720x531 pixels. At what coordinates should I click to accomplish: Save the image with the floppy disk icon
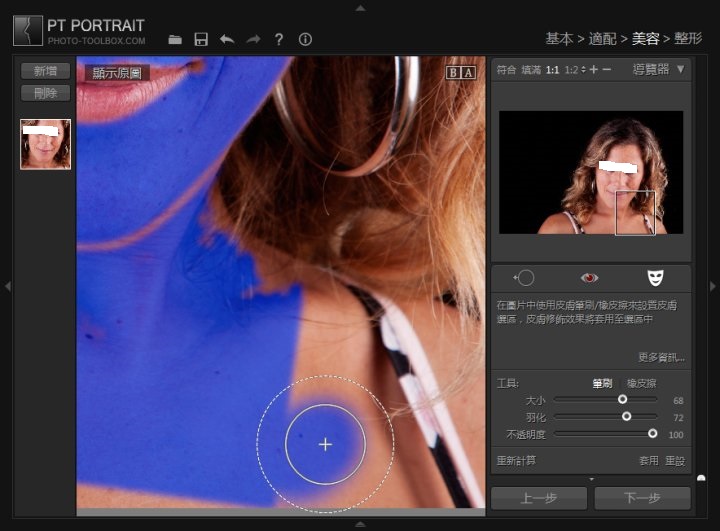click(201, 40)
